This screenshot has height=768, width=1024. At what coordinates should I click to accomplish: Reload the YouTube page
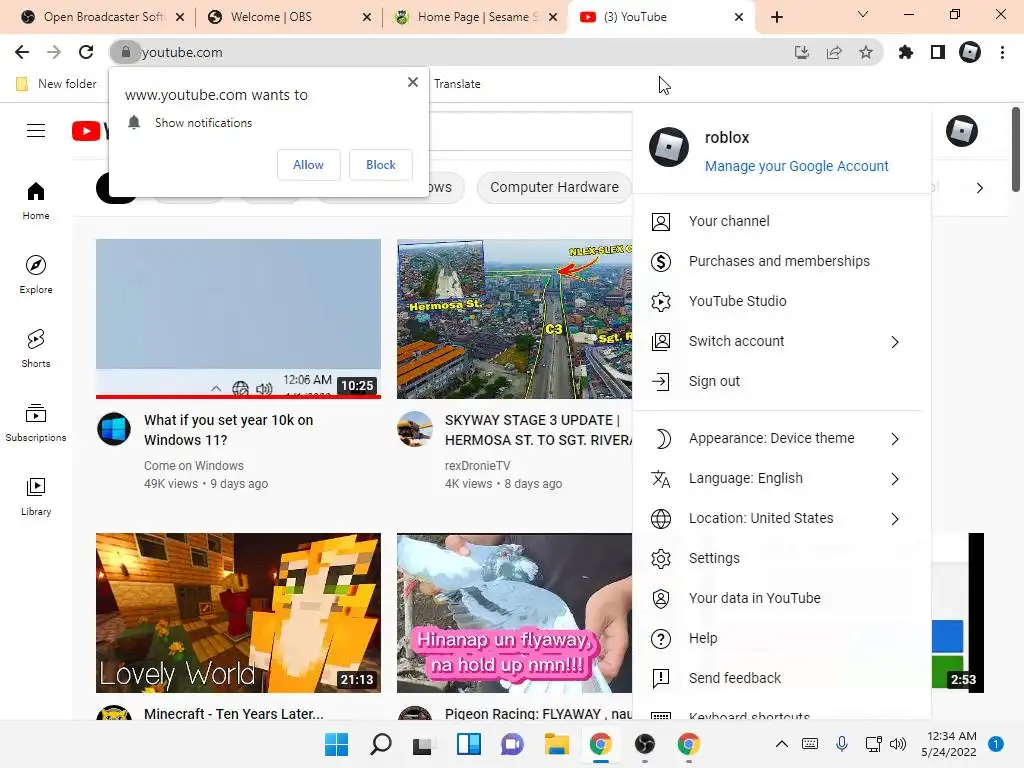click(x=86, y=52)
